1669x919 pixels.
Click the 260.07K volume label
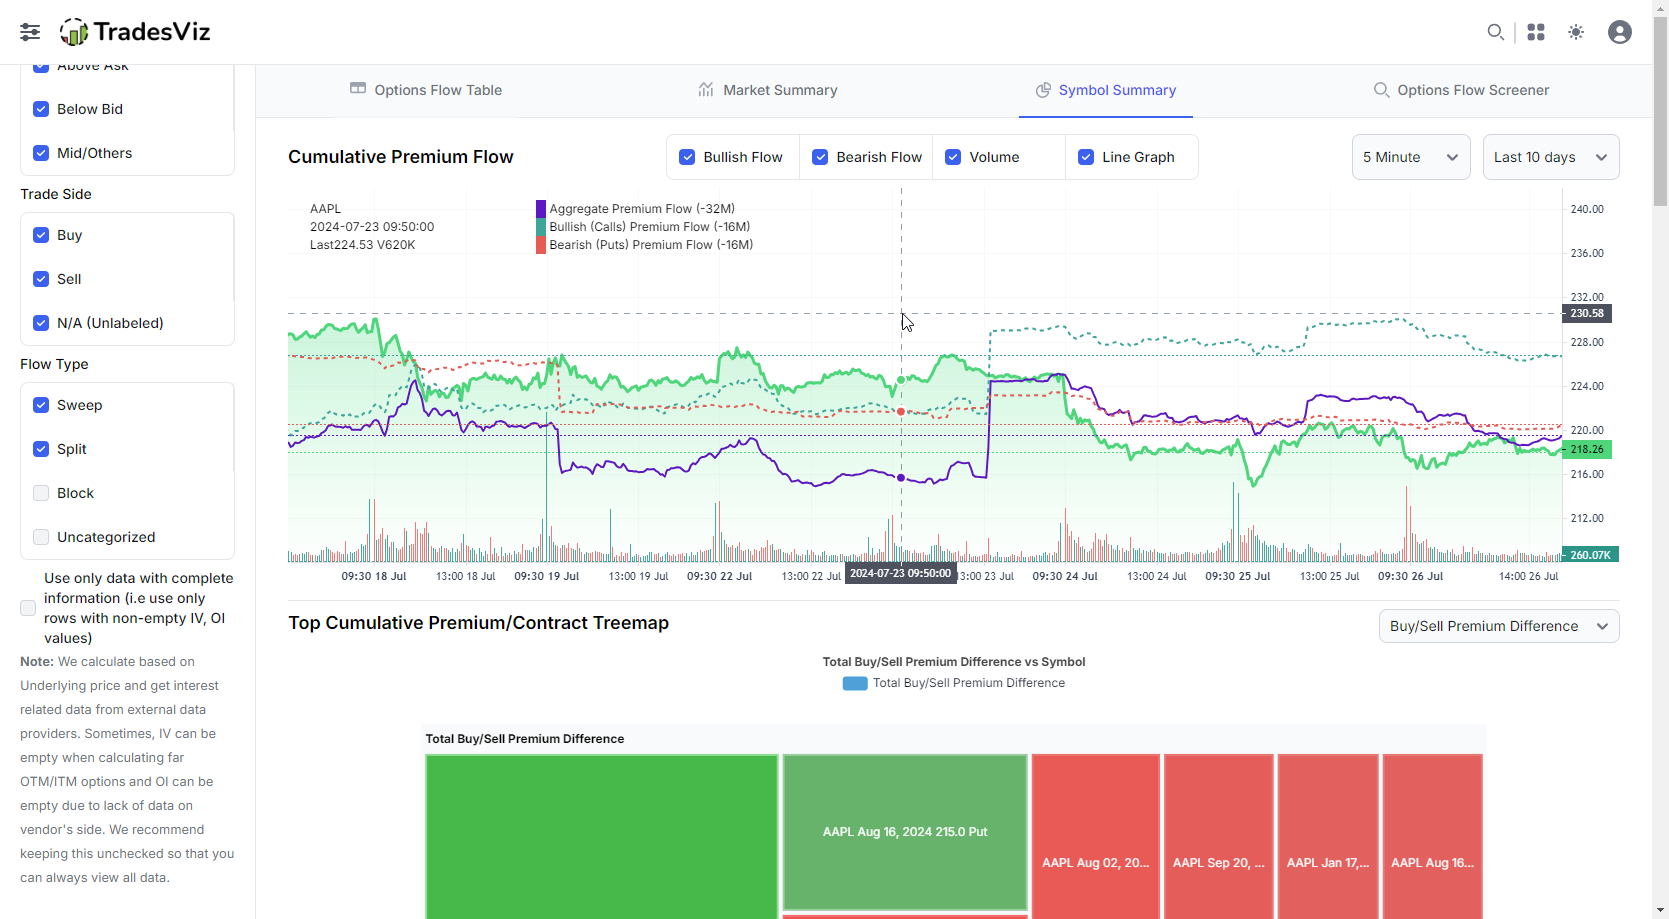tap(1590, 554)
